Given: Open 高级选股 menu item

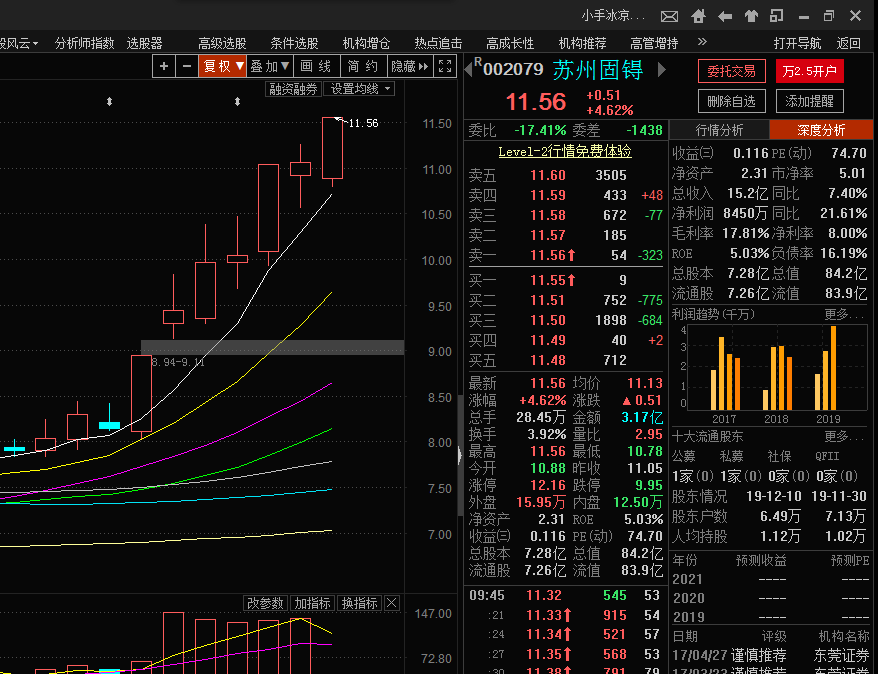Looking at the screenshot, I should click(222, 43).
